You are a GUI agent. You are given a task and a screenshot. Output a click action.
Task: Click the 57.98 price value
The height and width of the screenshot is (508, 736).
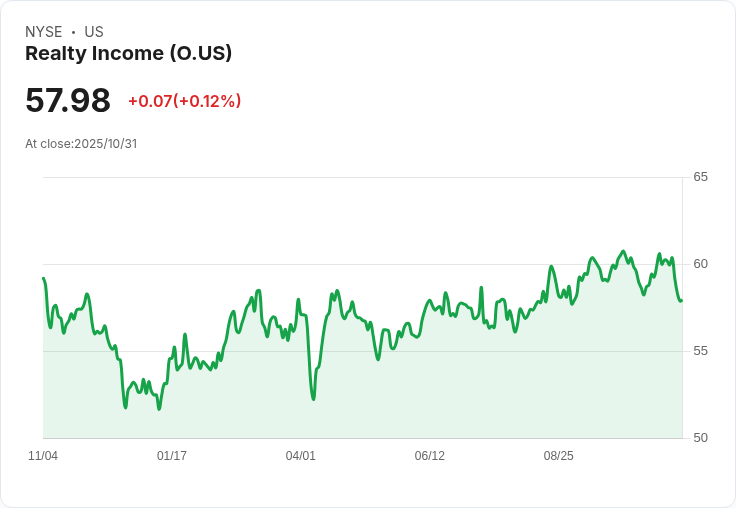[x=68, y=100]
